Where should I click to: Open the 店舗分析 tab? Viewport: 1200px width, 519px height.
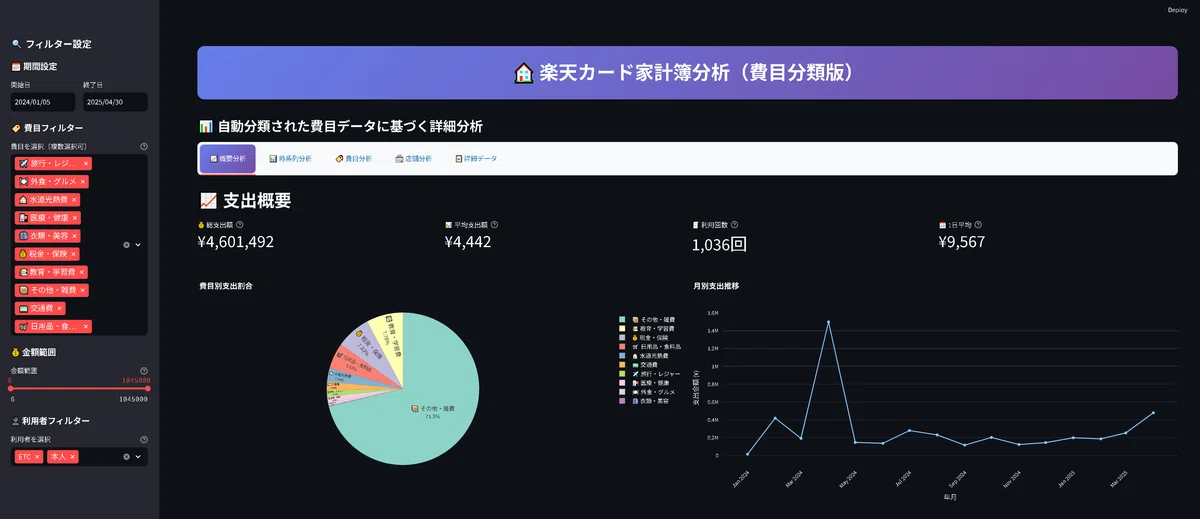[x=414, y=159]
